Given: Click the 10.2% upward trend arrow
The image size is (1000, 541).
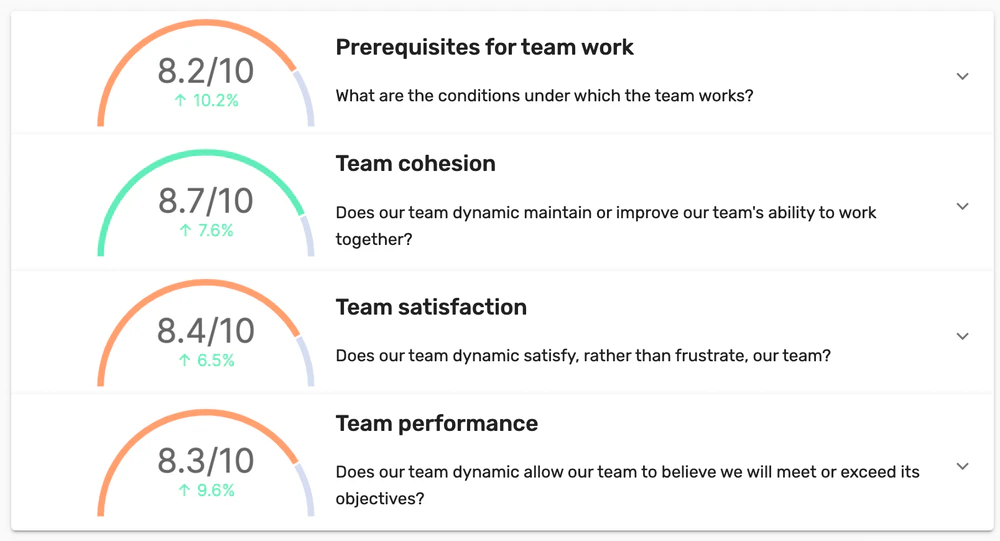Looking at the screenshot, I should [x=180, y=100].
